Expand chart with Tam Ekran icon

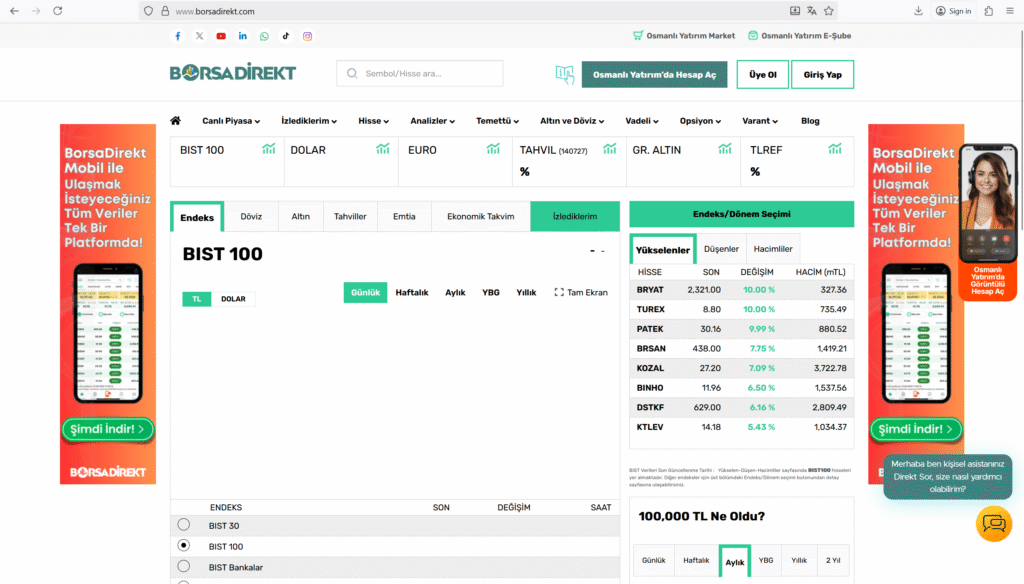click(581, 293)
